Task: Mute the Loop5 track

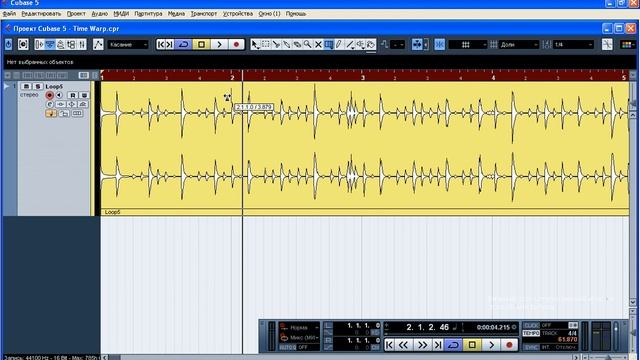Action: [26, 86]
